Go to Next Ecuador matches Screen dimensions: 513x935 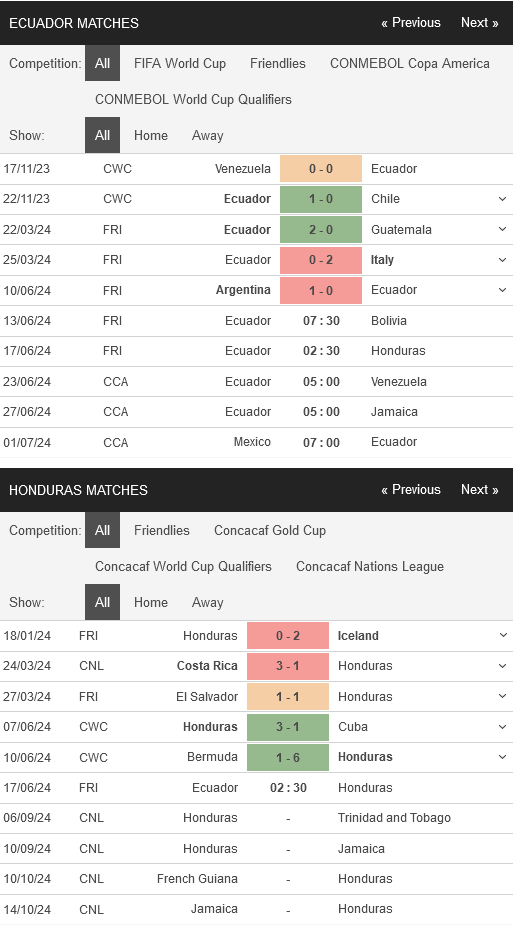tap(480, 23)
